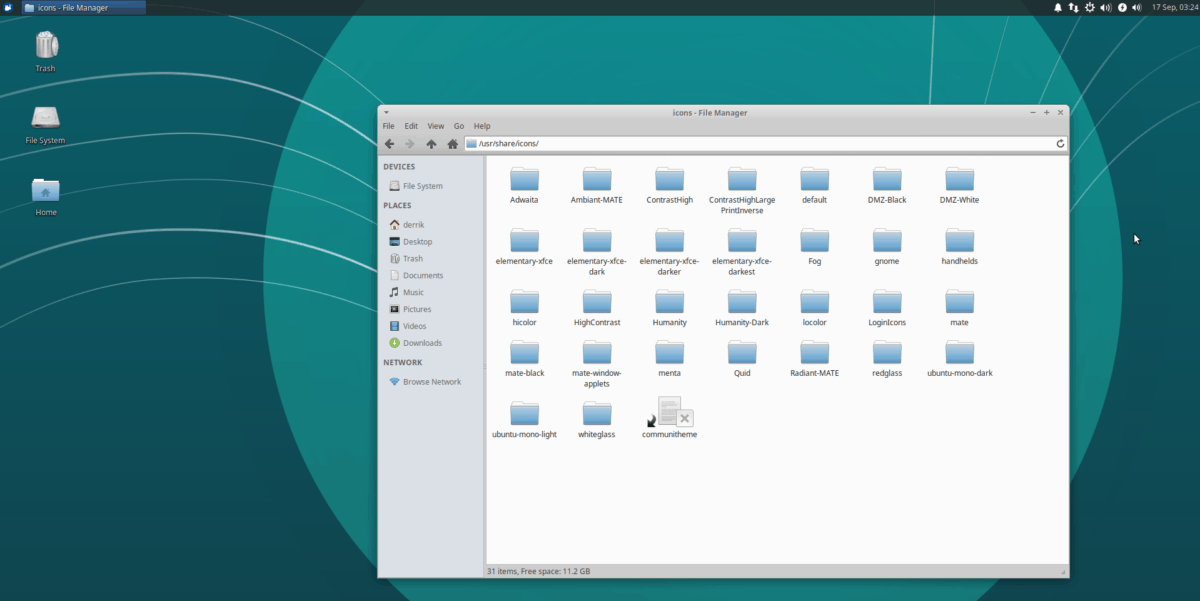Click Browse Network under Network
The image size is (1200, 601).
click(x=427, y=381)
